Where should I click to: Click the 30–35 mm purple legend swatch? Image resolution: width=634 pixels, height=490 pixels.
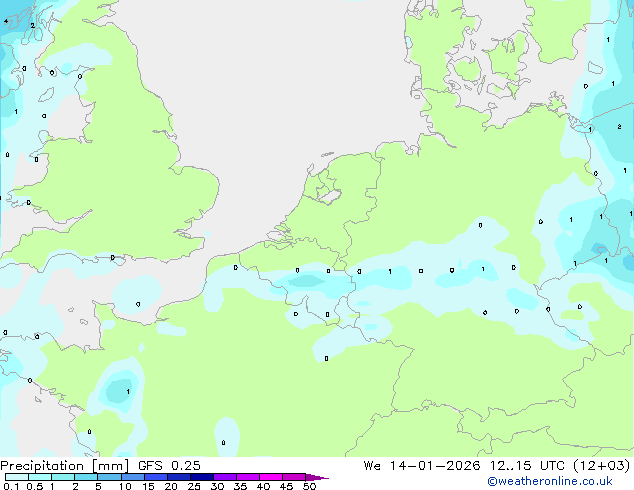pos(224,477)
